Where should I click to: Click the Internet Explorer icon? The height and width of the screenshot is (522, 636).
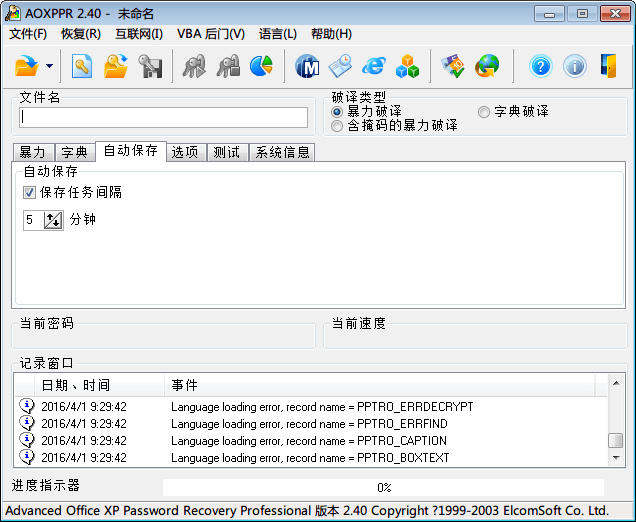click(x=374, y=66)
